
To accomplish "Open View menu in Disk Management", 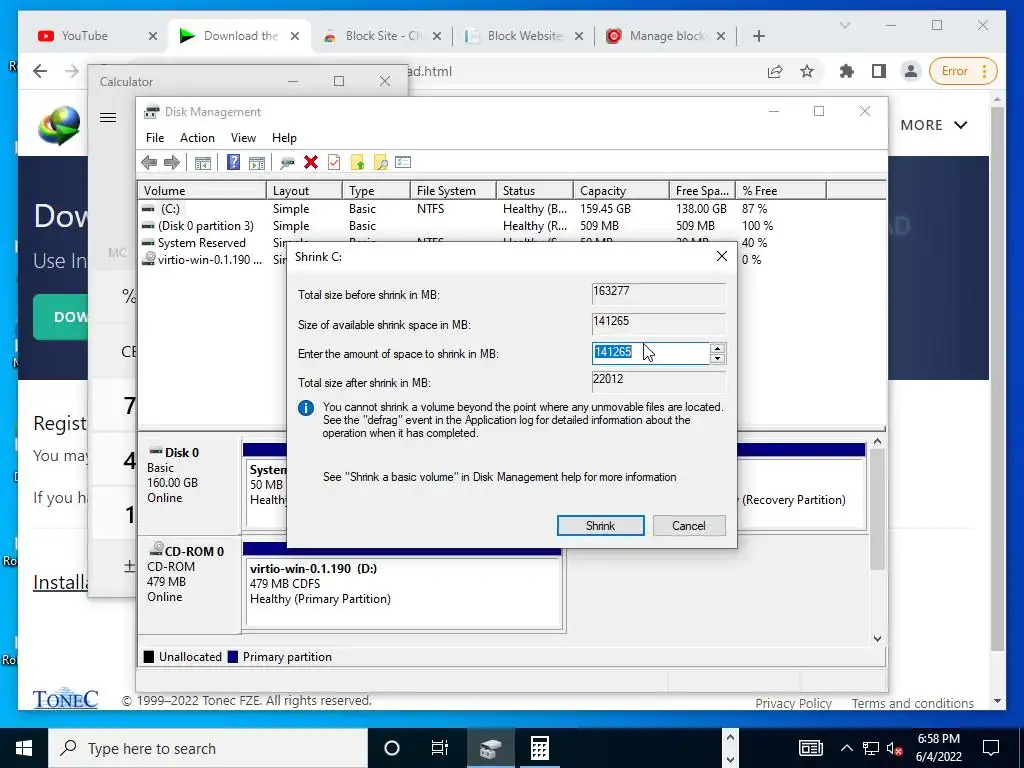I will [243, 138].
